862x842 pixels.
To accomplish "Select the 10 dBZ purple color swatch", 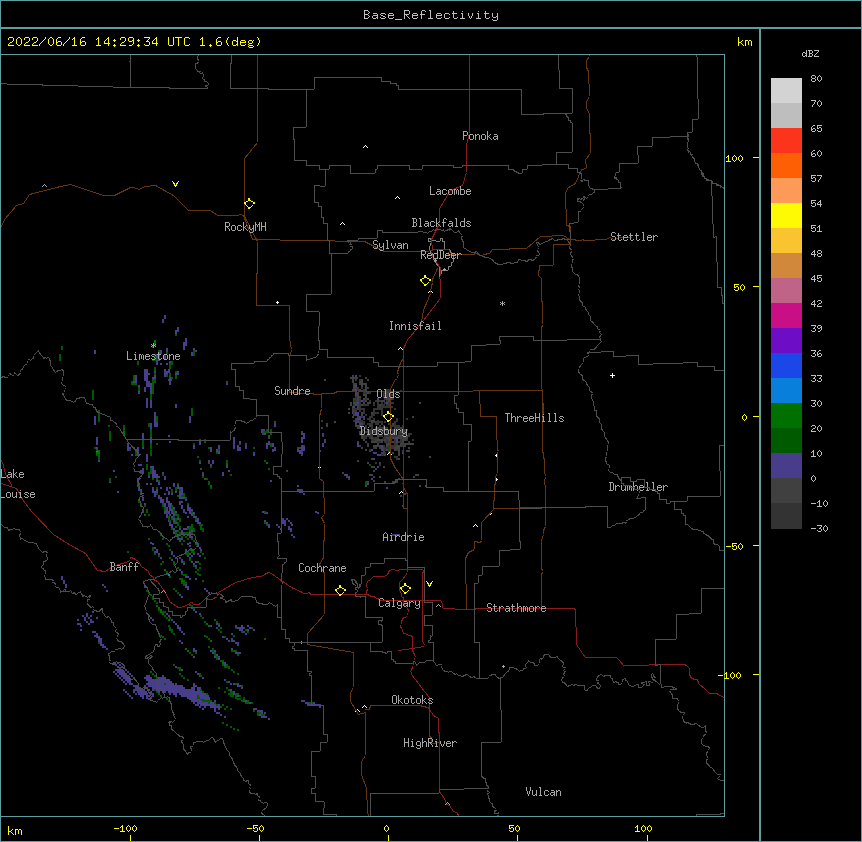I will 786,465.
